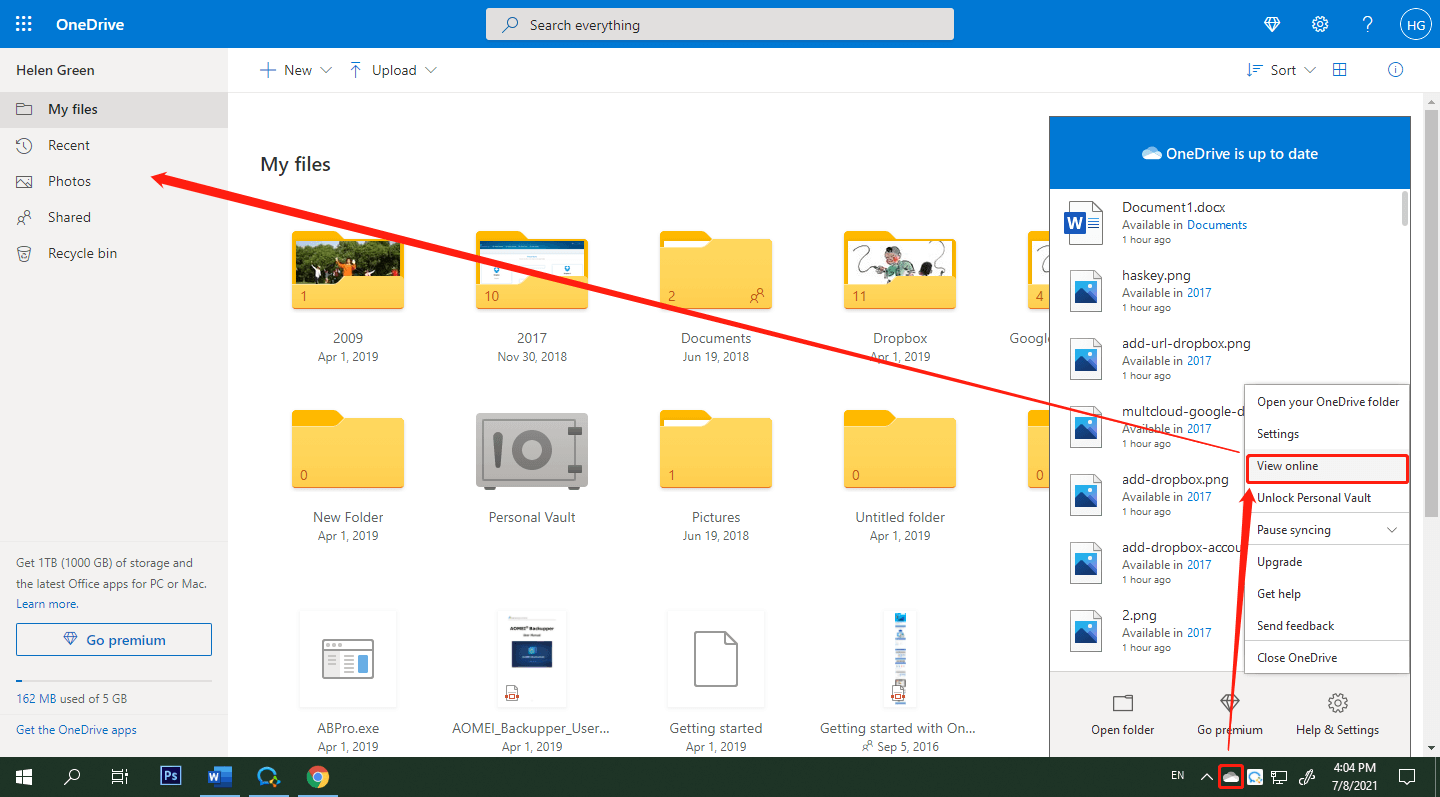Follow the 2017 link under haskey.png
This screenshot has height=797, width=1440.
(1199, 293)
